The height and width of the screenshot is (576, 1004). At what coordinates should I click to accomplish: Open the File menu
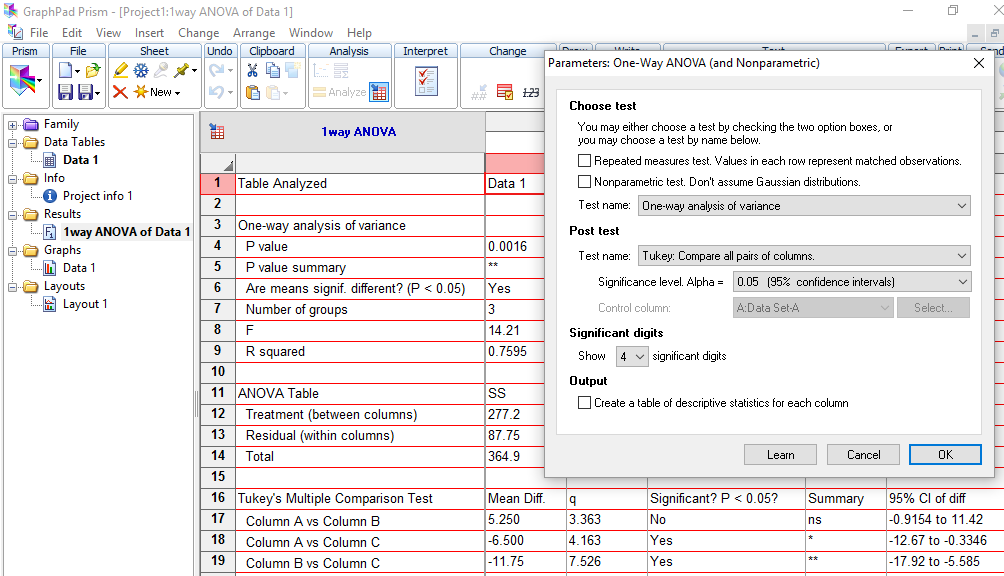coord(39,33)
